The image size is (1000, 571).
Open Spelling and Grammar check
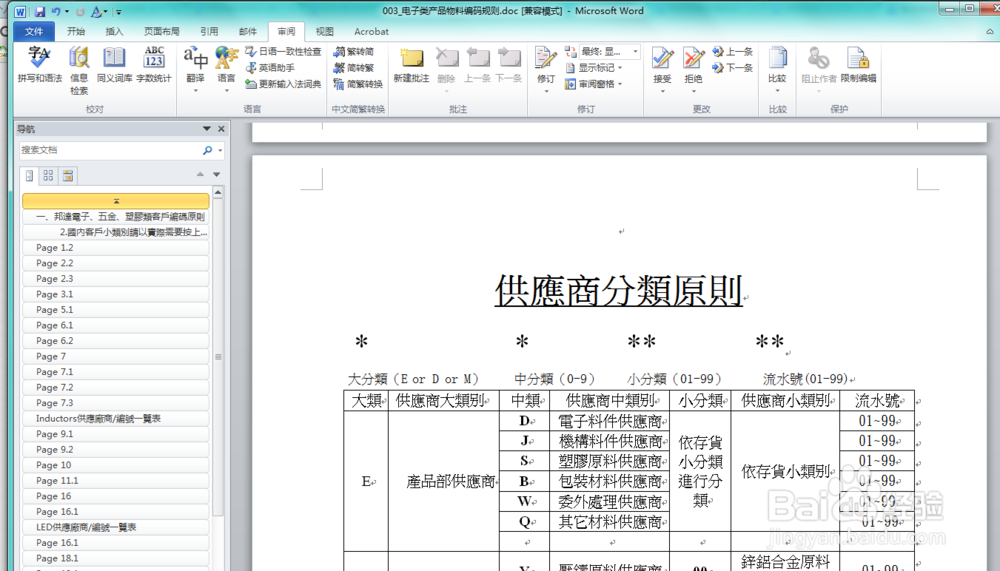coord(40,66)
